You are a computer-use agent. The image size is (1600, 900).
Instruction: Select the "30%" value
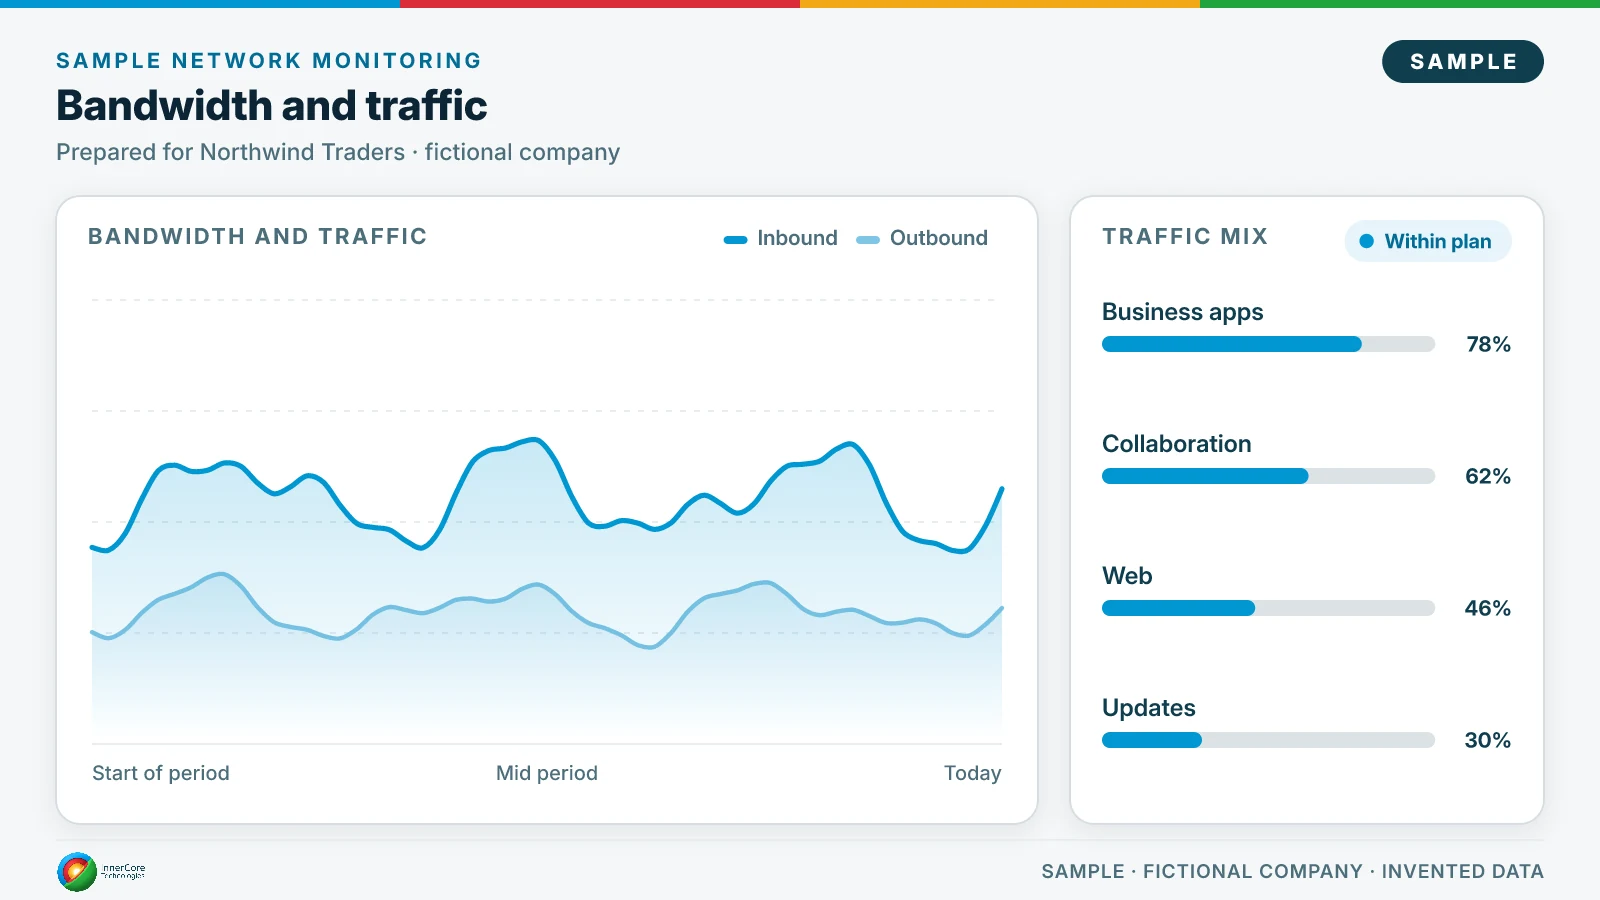[x=1488, y=740]
